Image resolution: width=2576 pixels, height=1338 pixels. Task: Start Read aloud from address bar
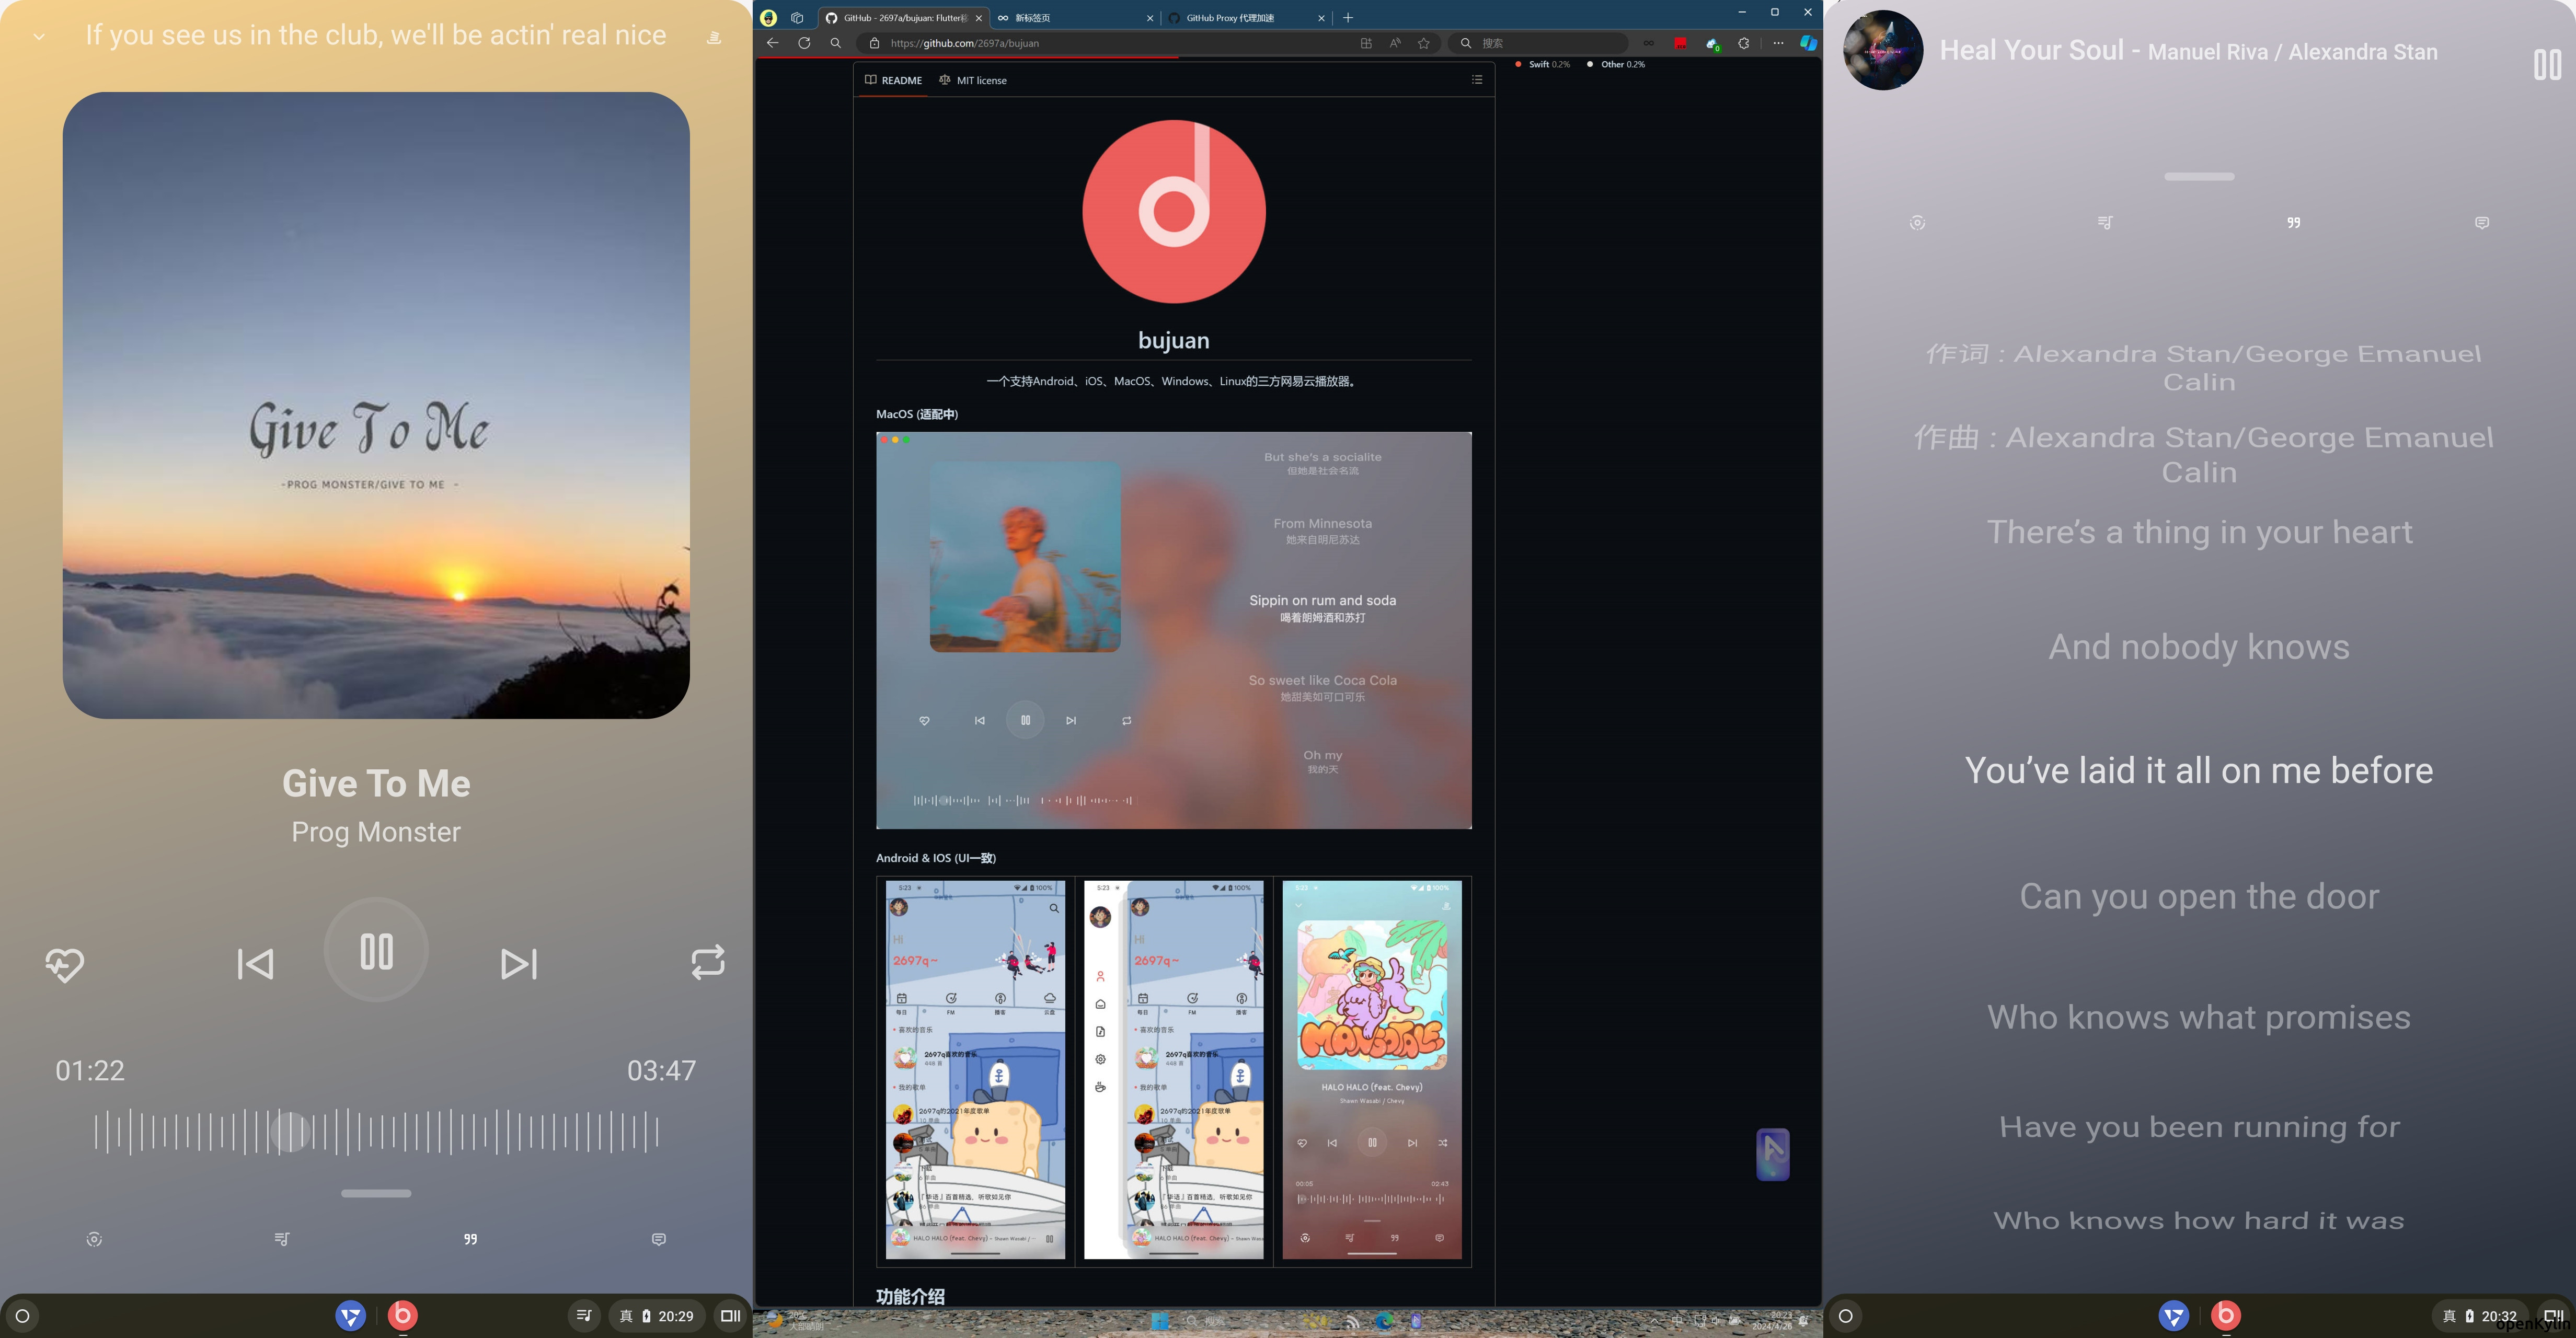(x=1395, y=43)
